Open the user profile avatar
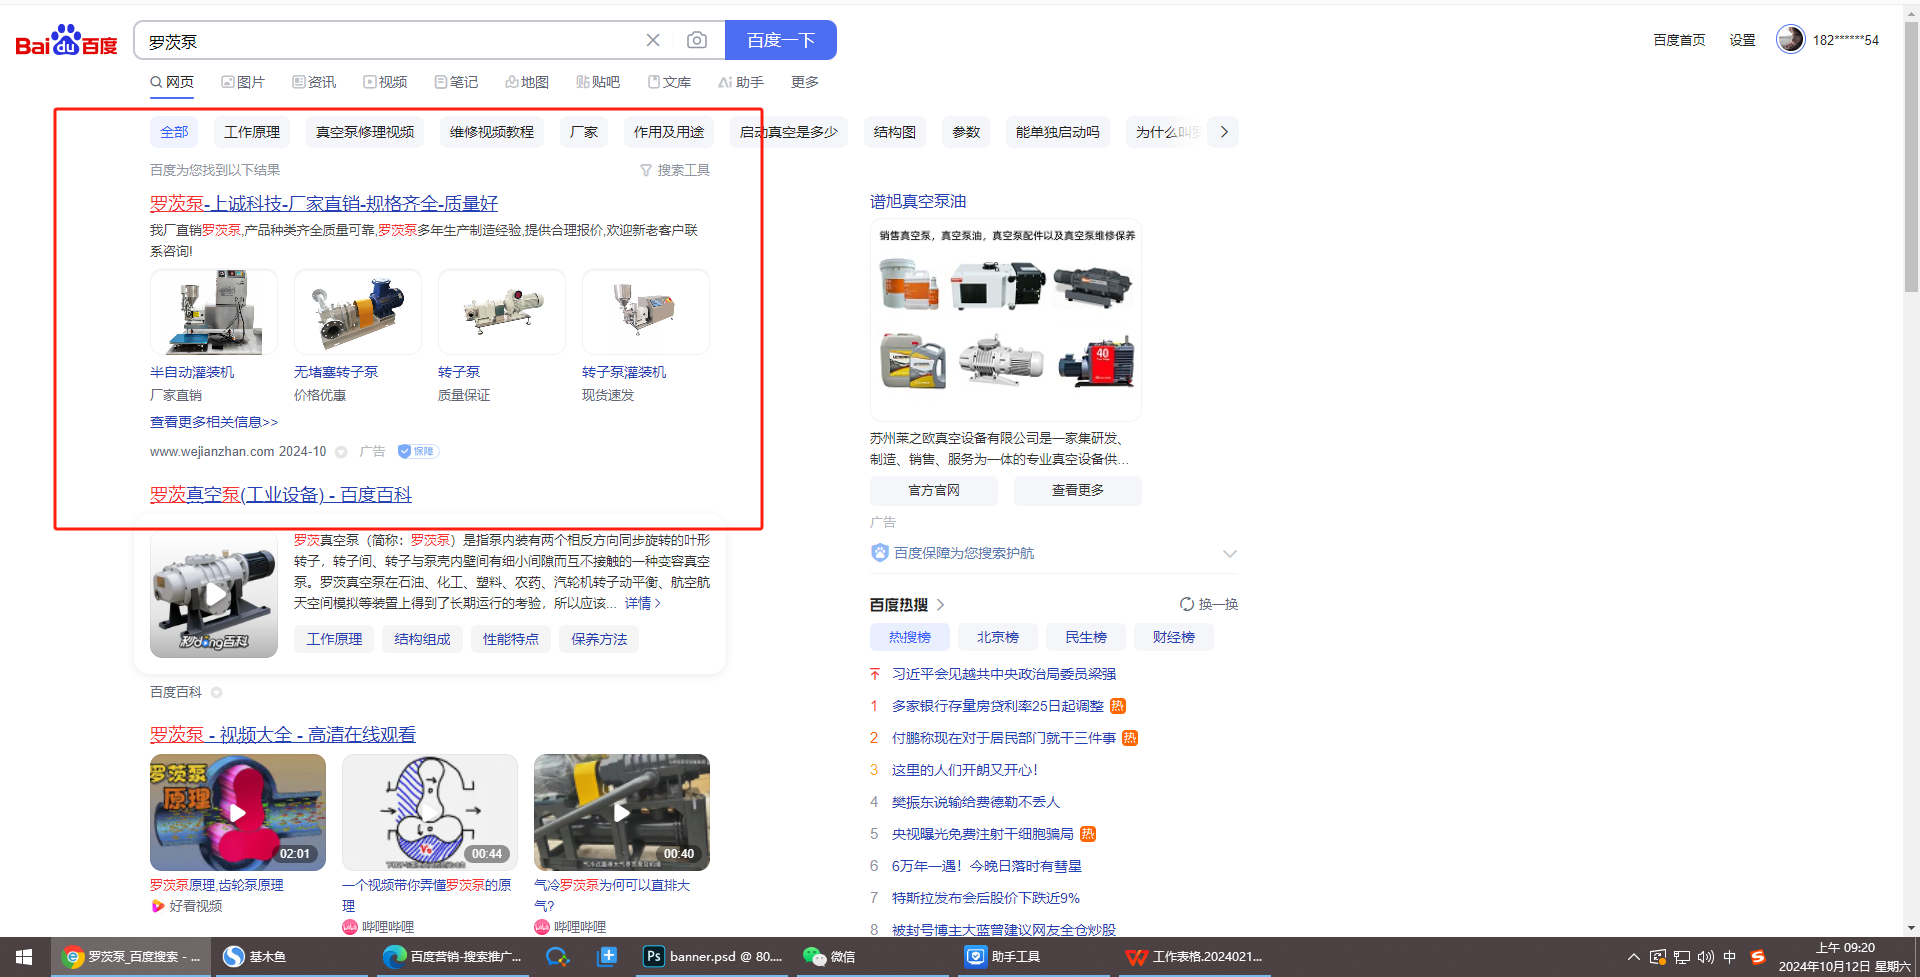 1789,40
